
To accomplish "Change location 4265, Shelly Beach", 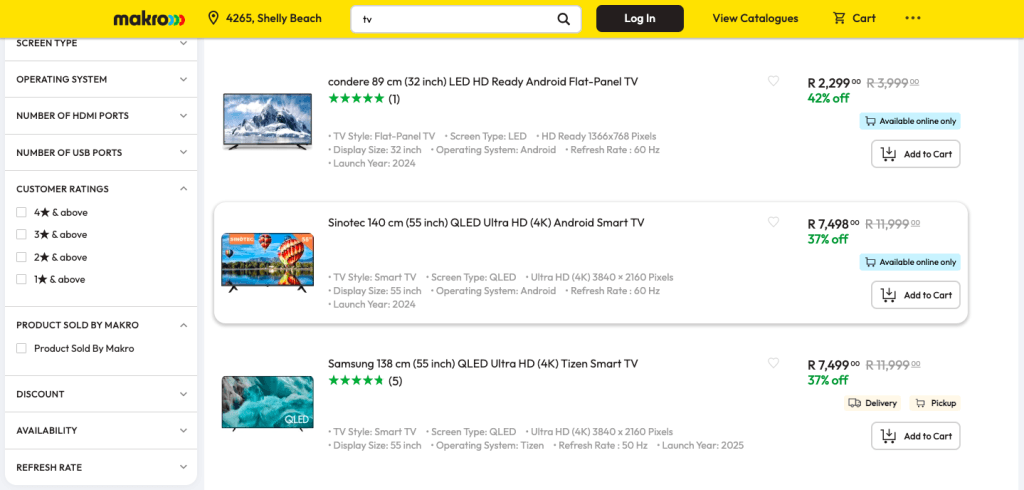I will (274, 18).
